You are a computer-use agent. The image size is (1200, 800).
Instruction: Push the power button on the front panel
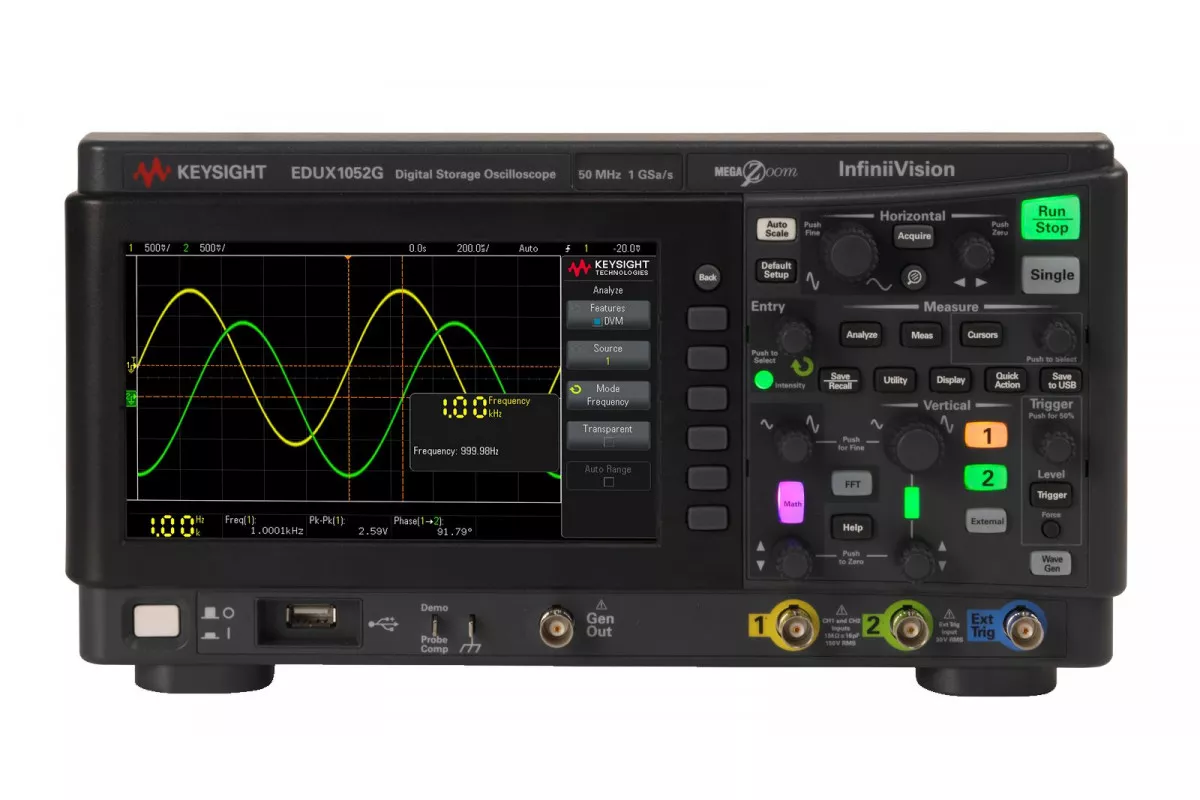[156, 621]
